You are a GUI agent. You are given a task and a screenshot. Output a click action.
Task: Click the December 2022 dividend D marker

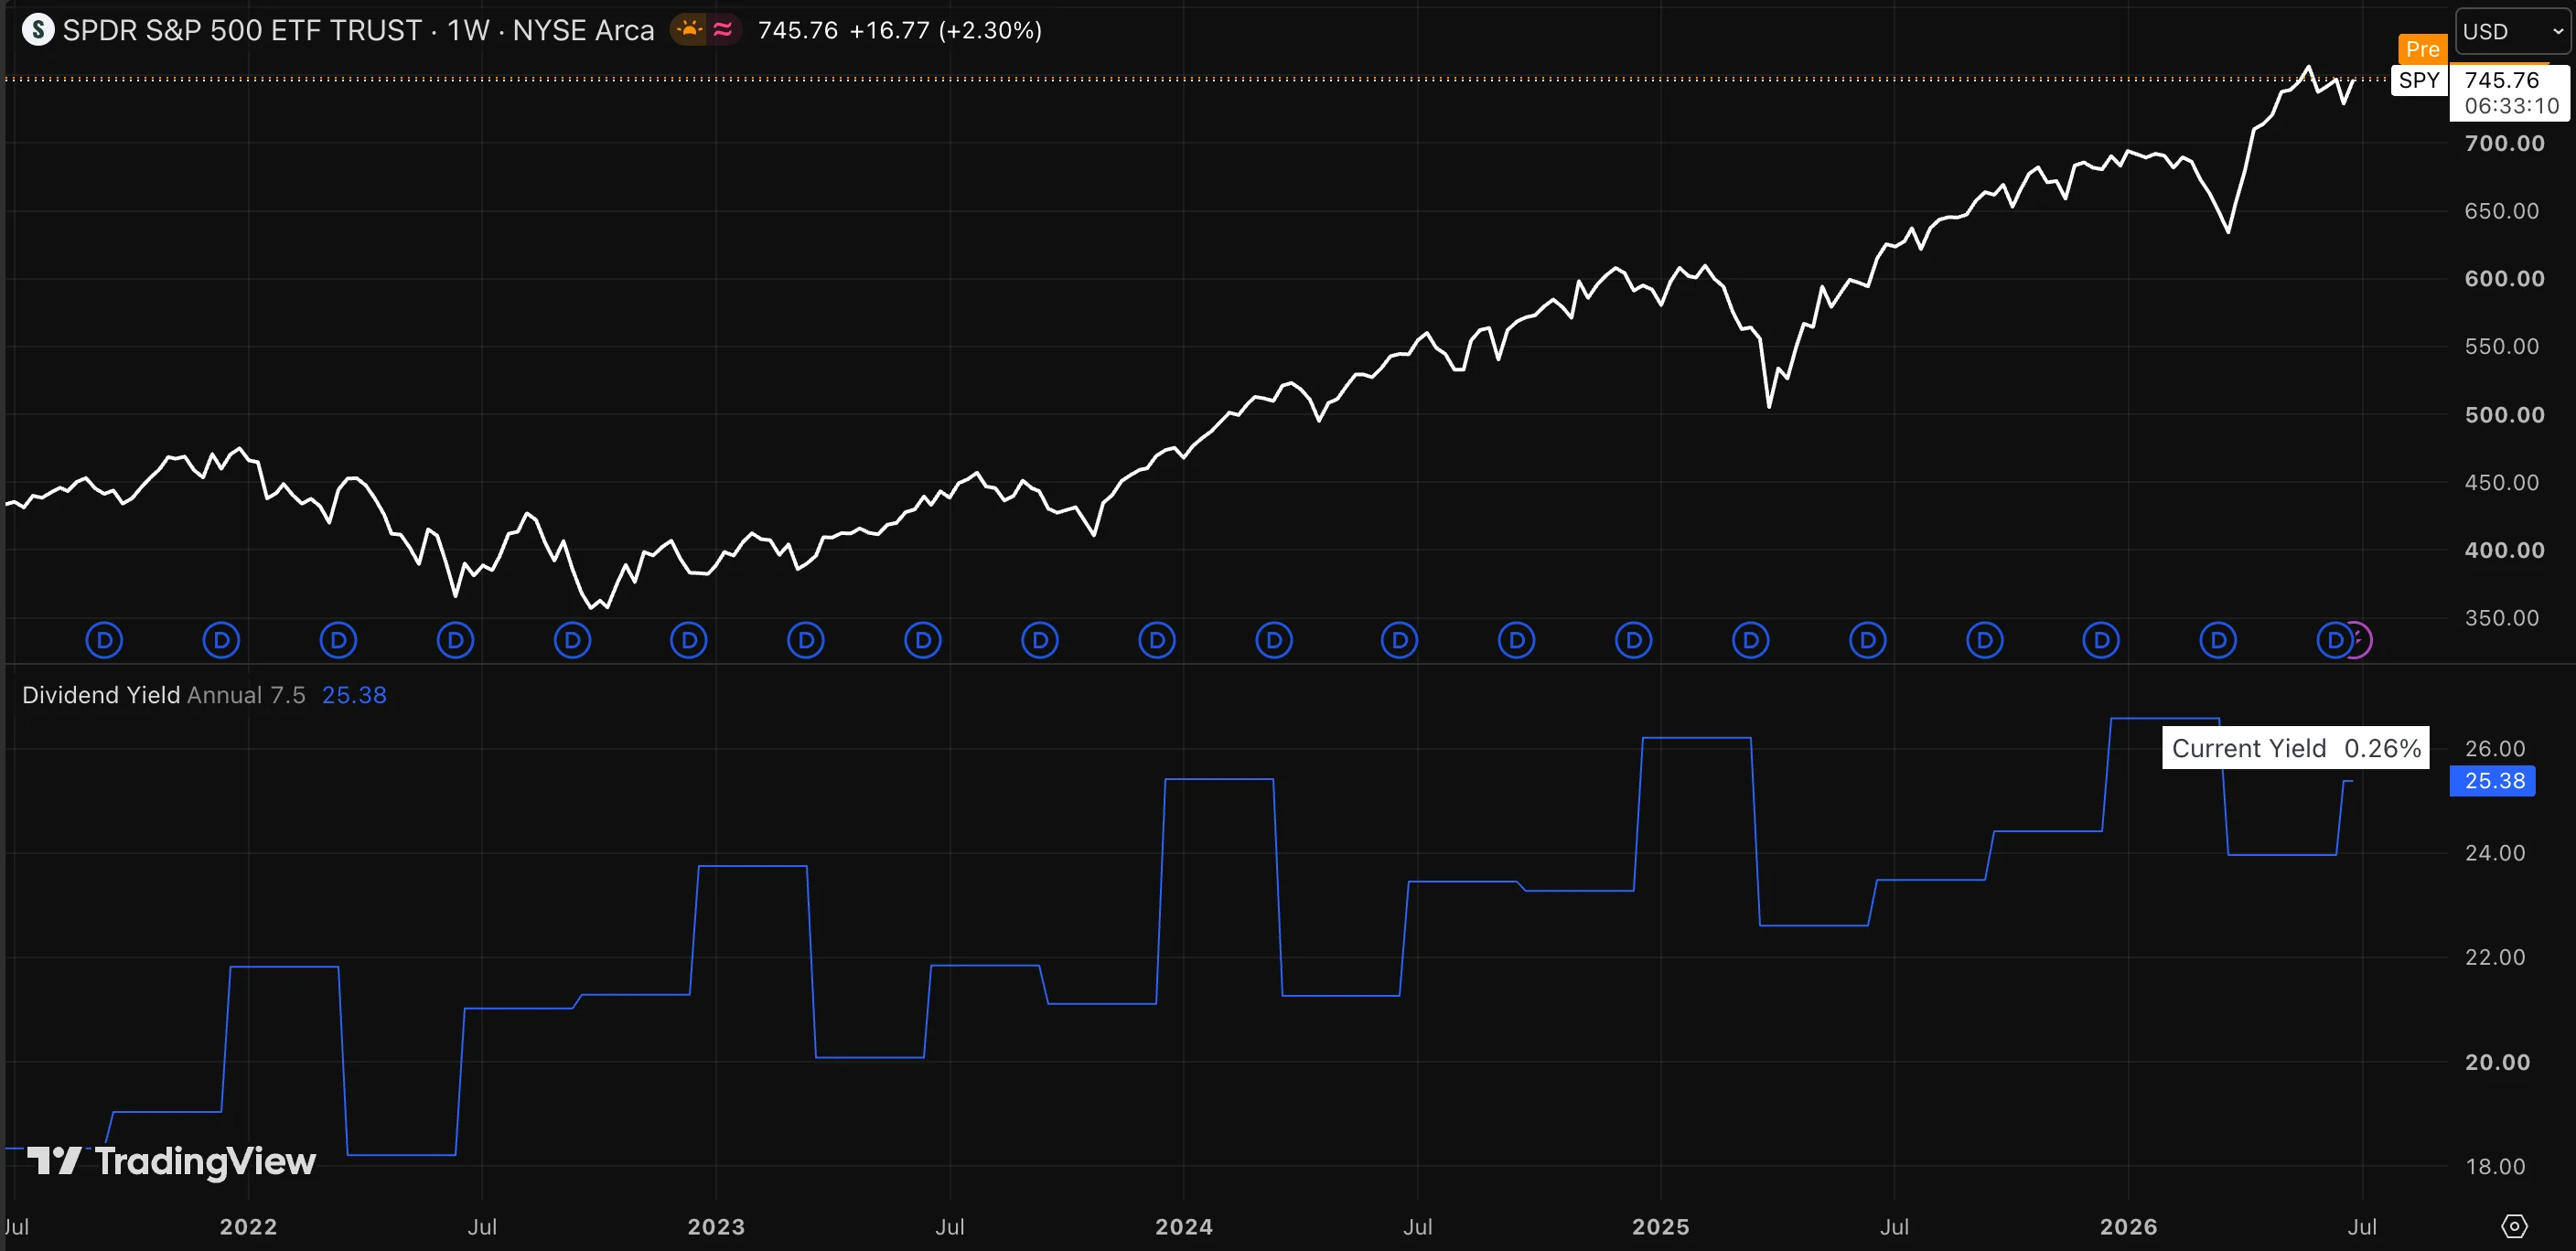(x=688, y=640)
